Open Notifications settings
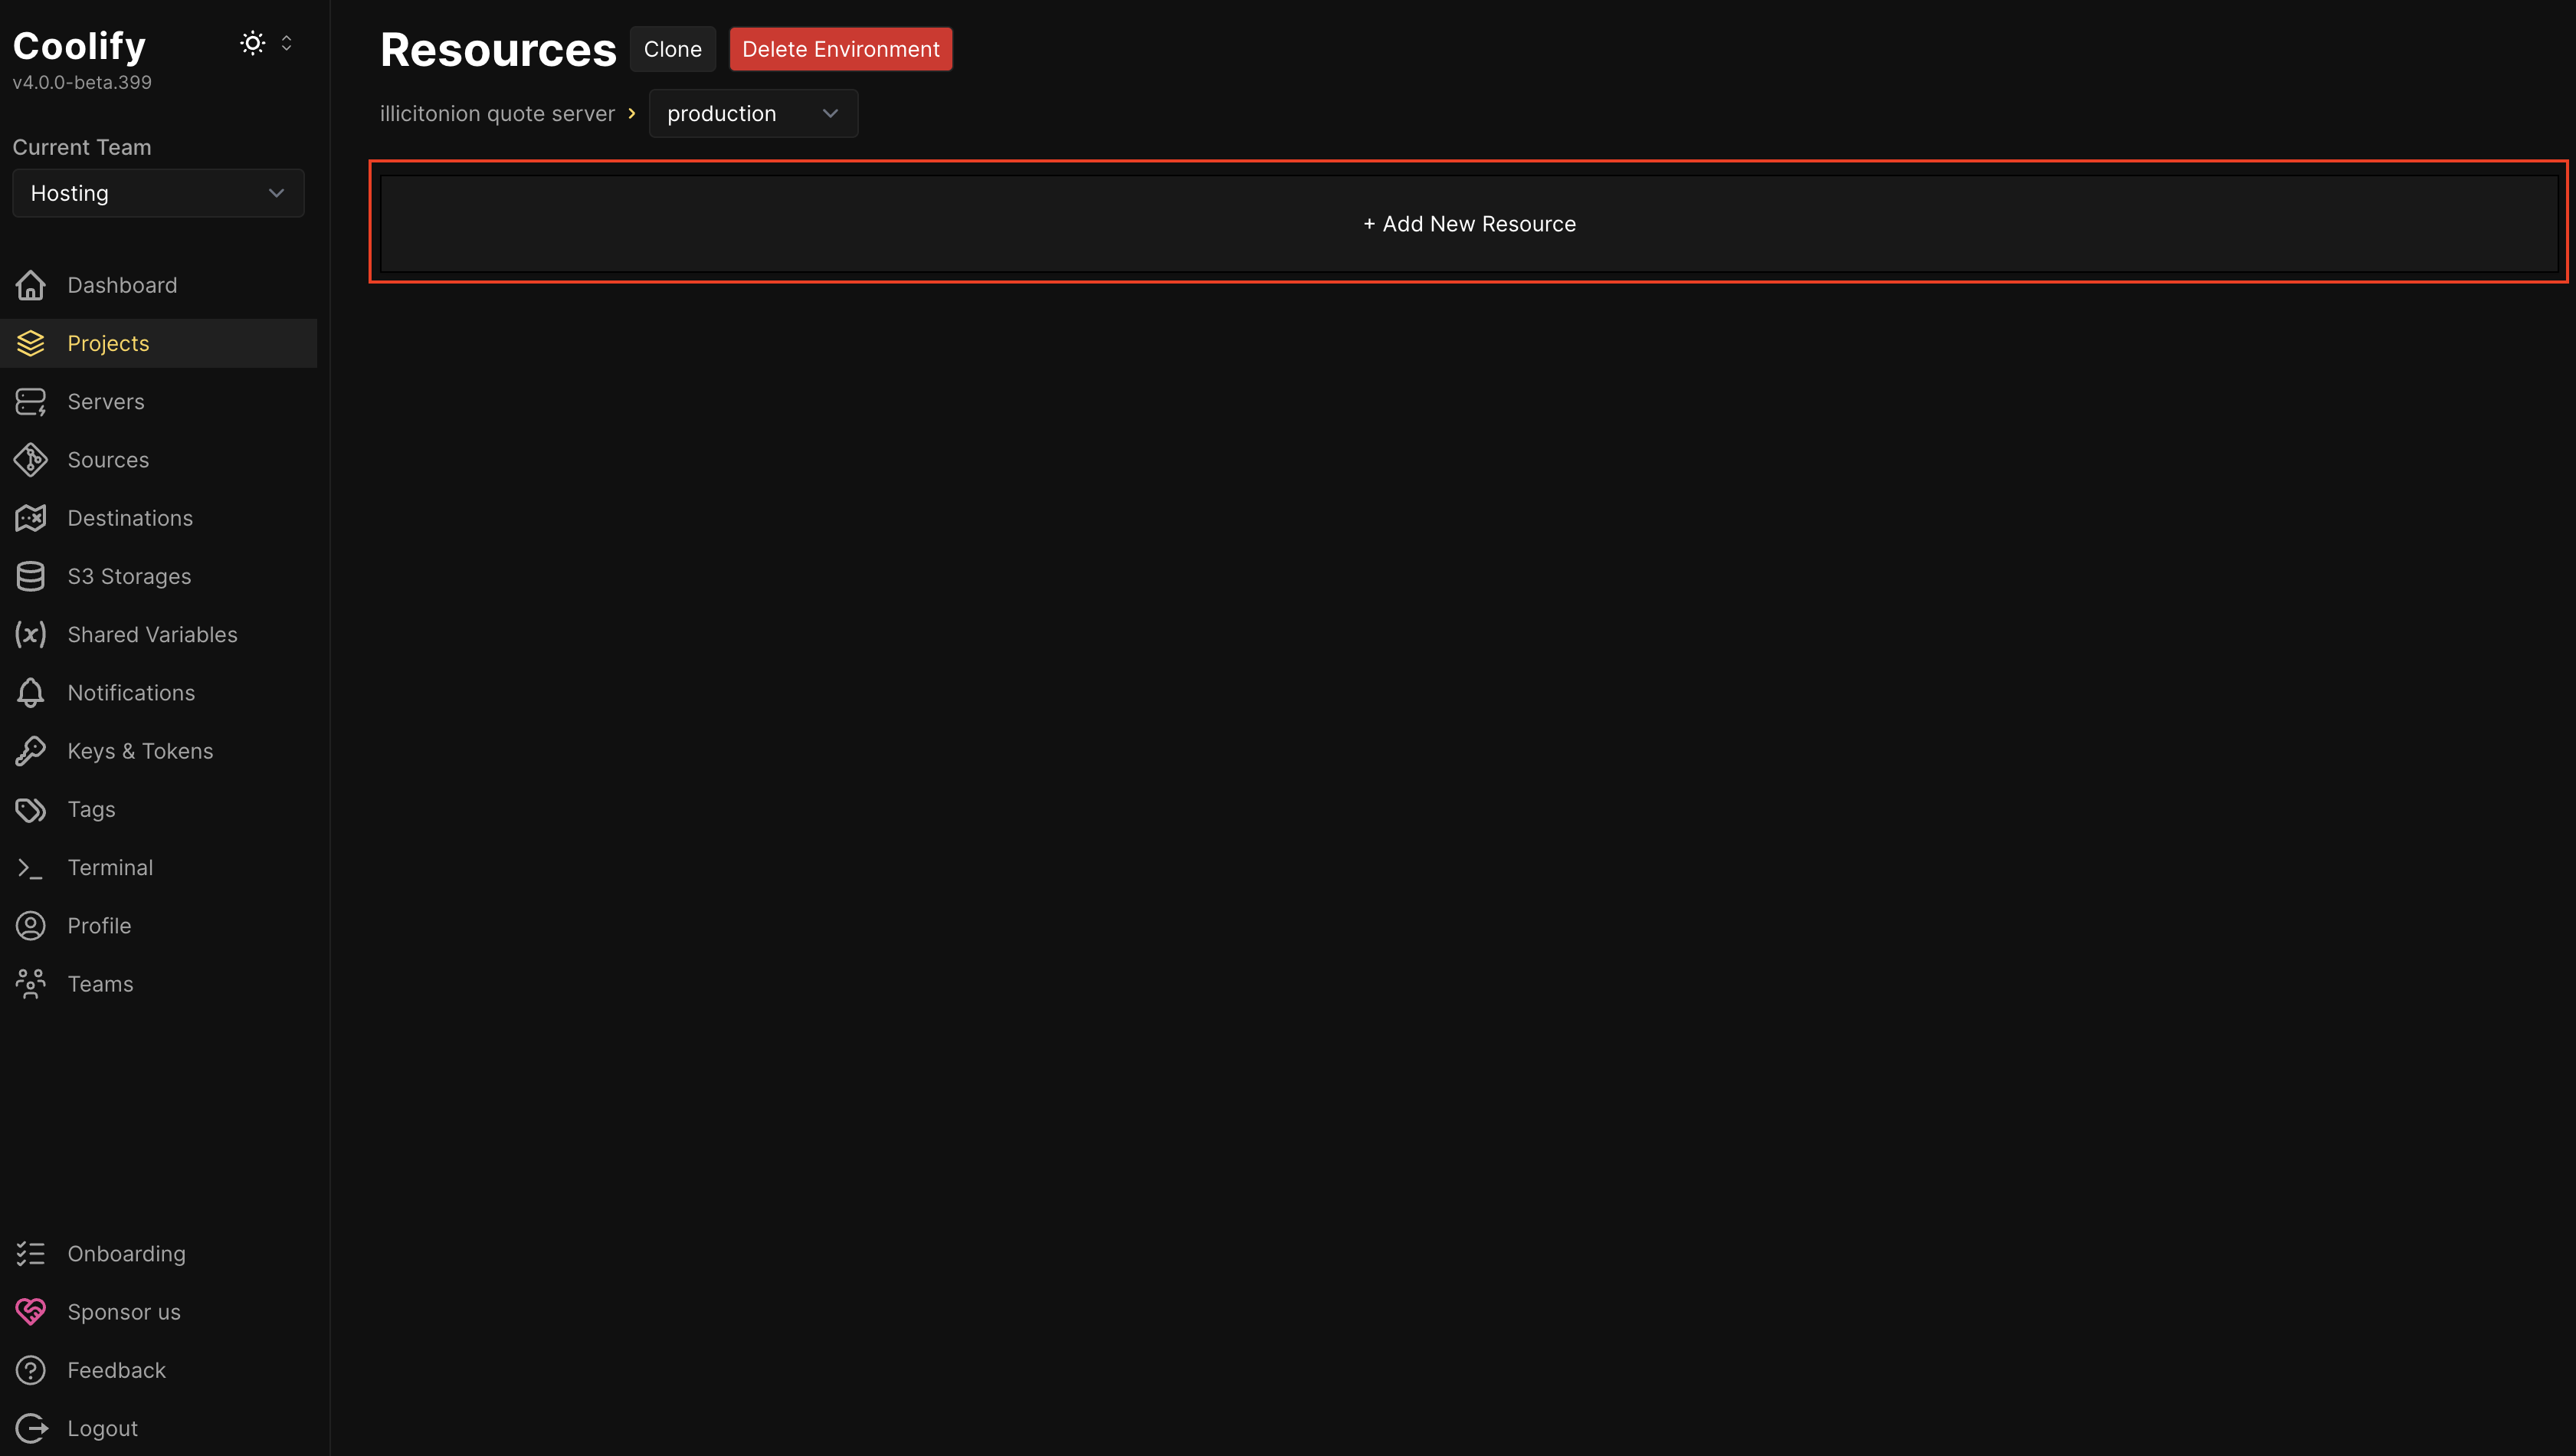Viewport: 2576px width, 1456px height. pyautogui.click(x=131, y=692)
